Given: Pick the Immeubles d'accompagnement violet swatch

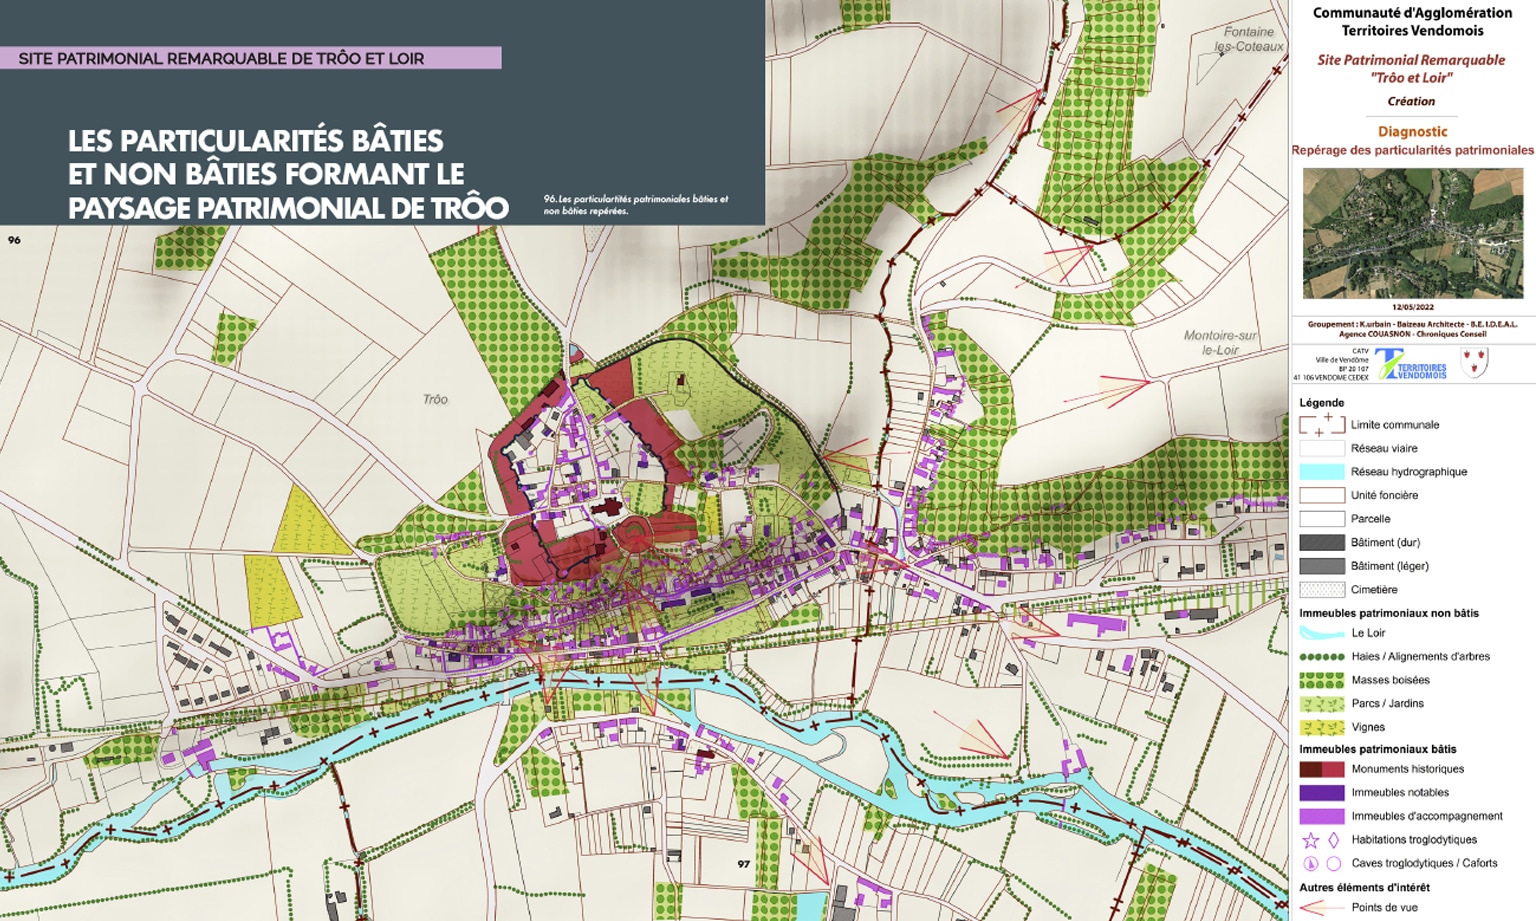Looking at the screenshot, I should click(x=1321, y=816).
